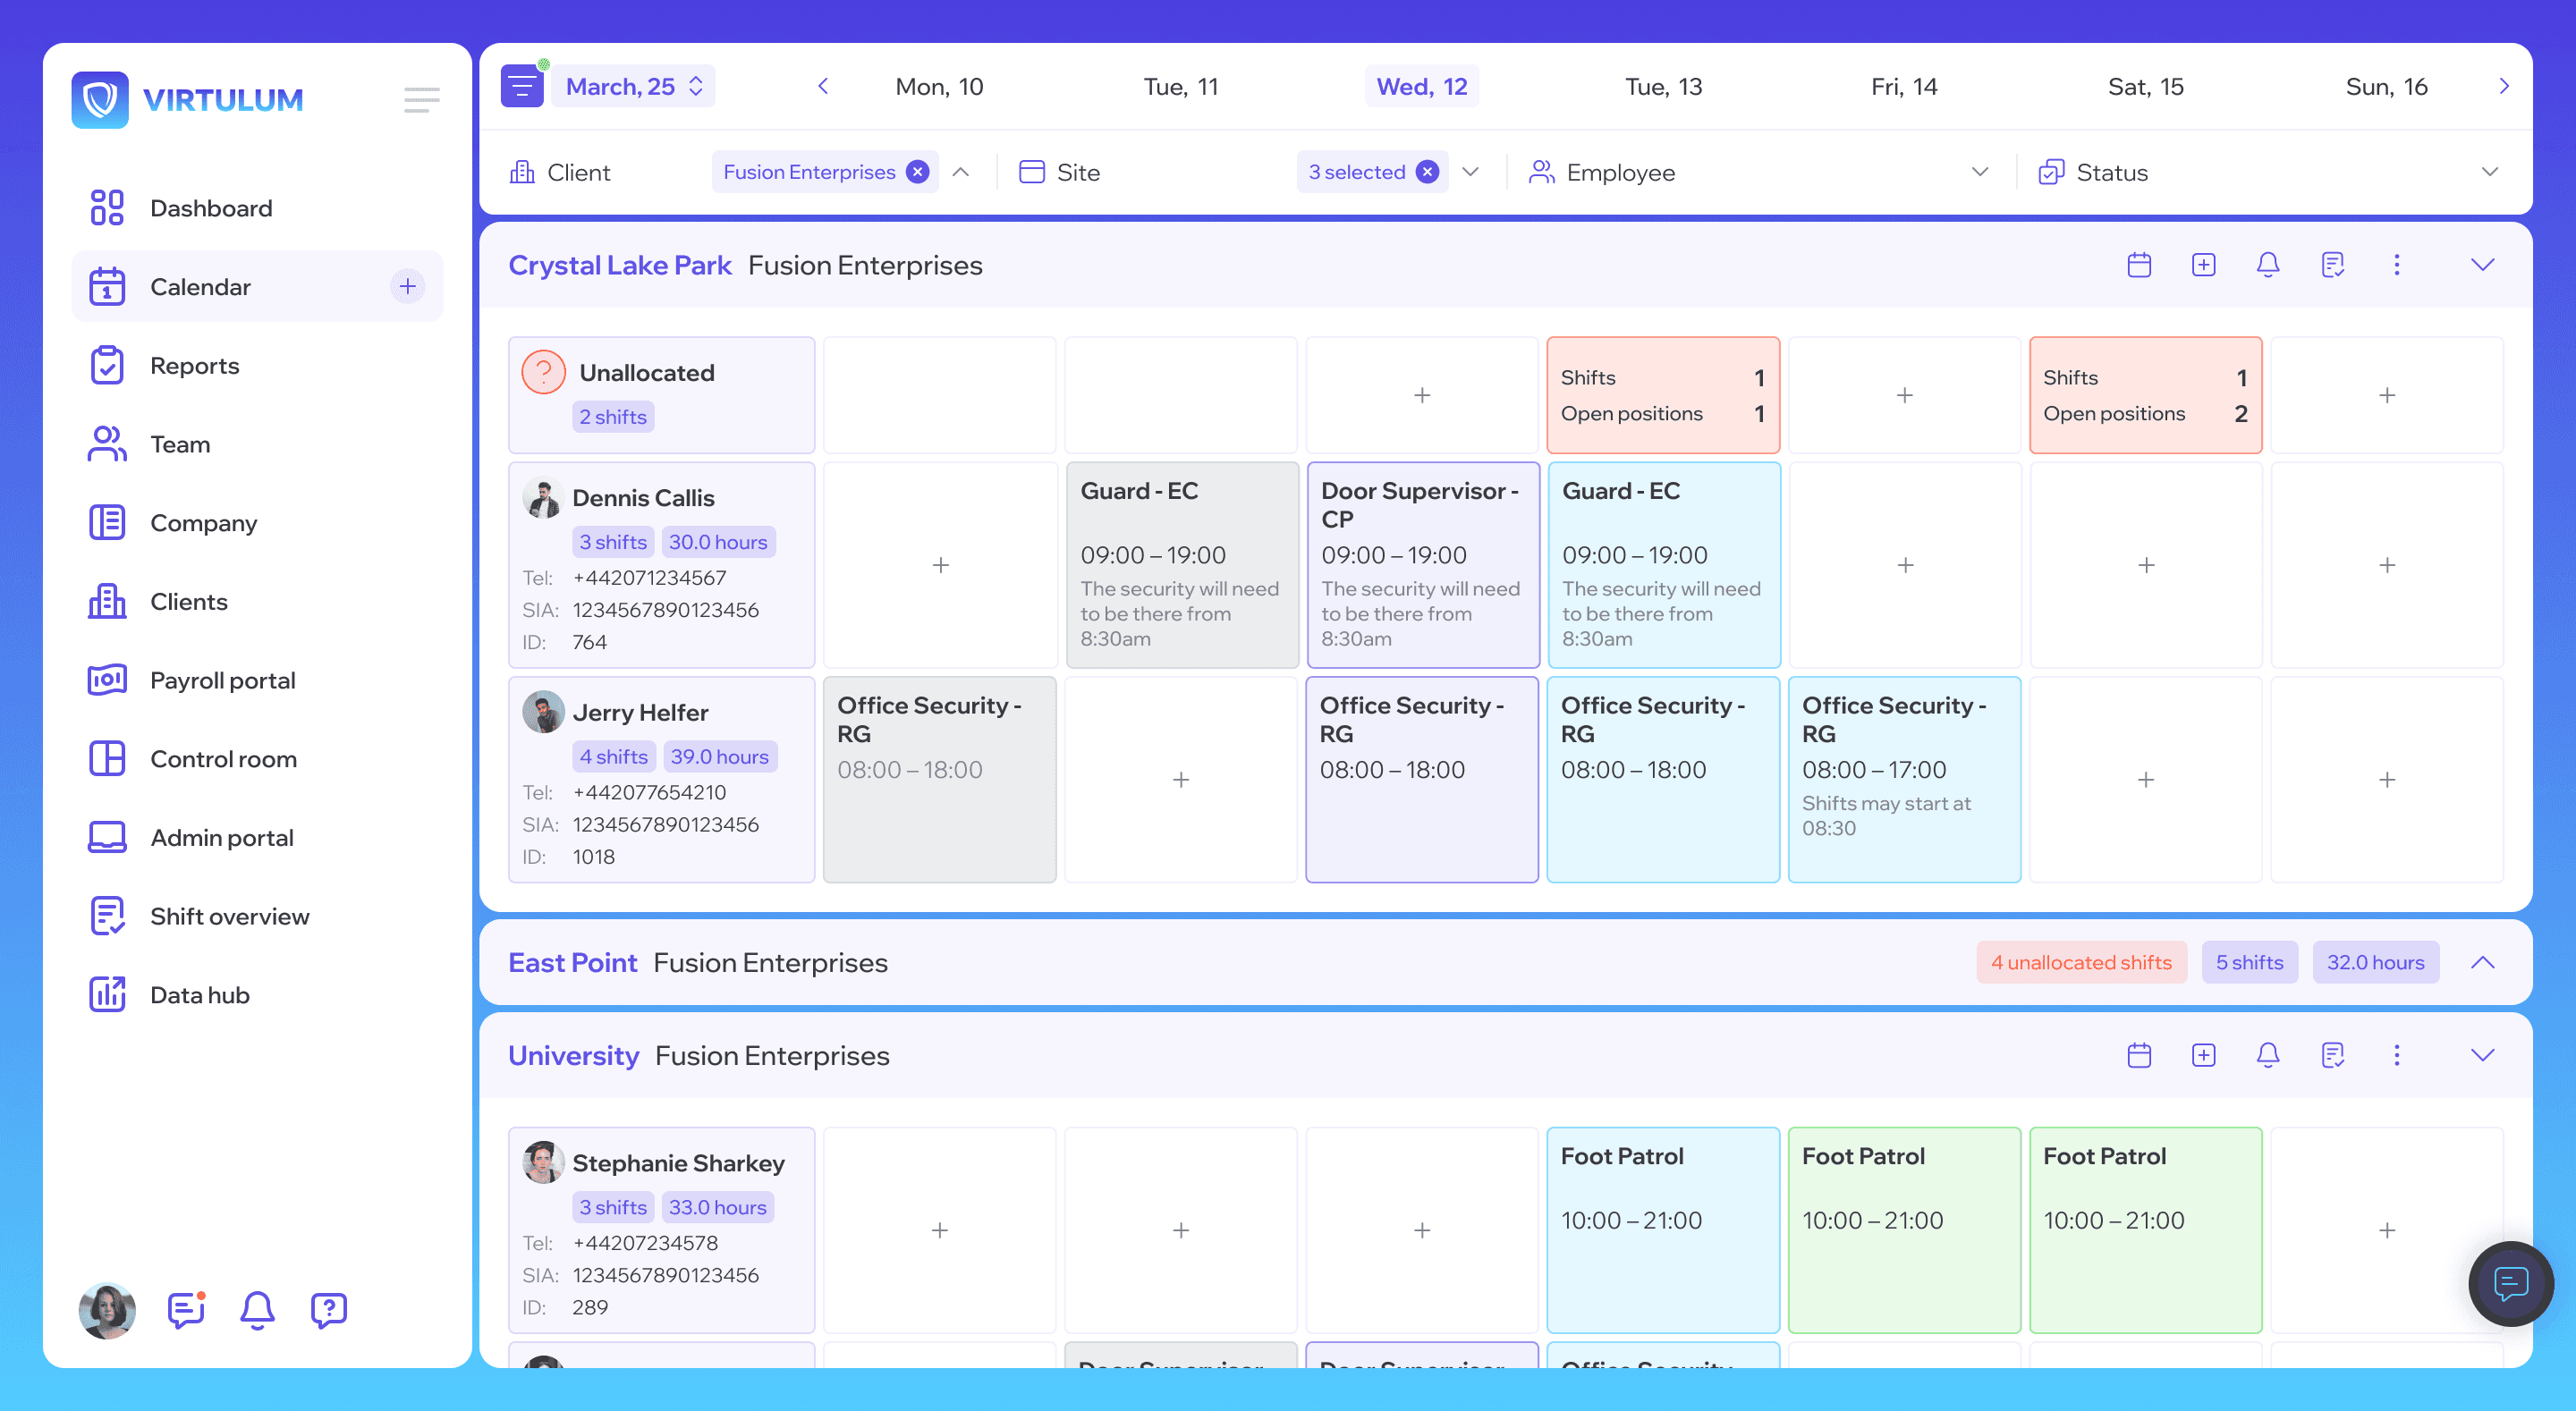Click the bell icon in Crystal Lake Park header
Image resolution: width=2576 pixels, height=1411 pixels.
point(2267,265)
